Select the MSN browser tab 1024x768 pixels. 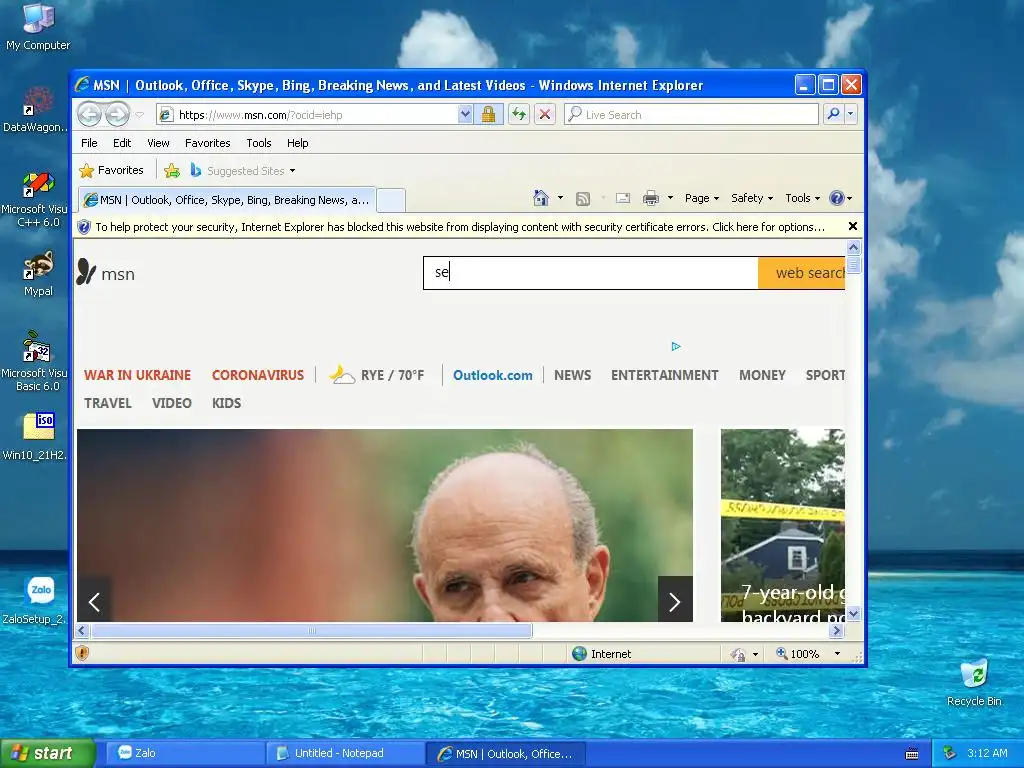click(227, 200)
